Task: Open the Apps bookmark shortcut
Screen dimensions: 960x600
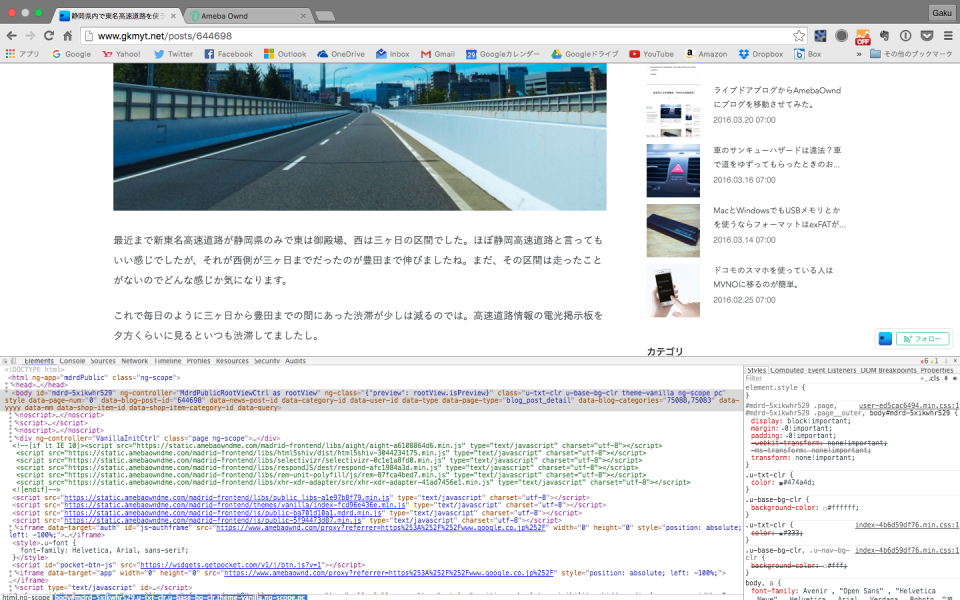Action: point(22,54)
